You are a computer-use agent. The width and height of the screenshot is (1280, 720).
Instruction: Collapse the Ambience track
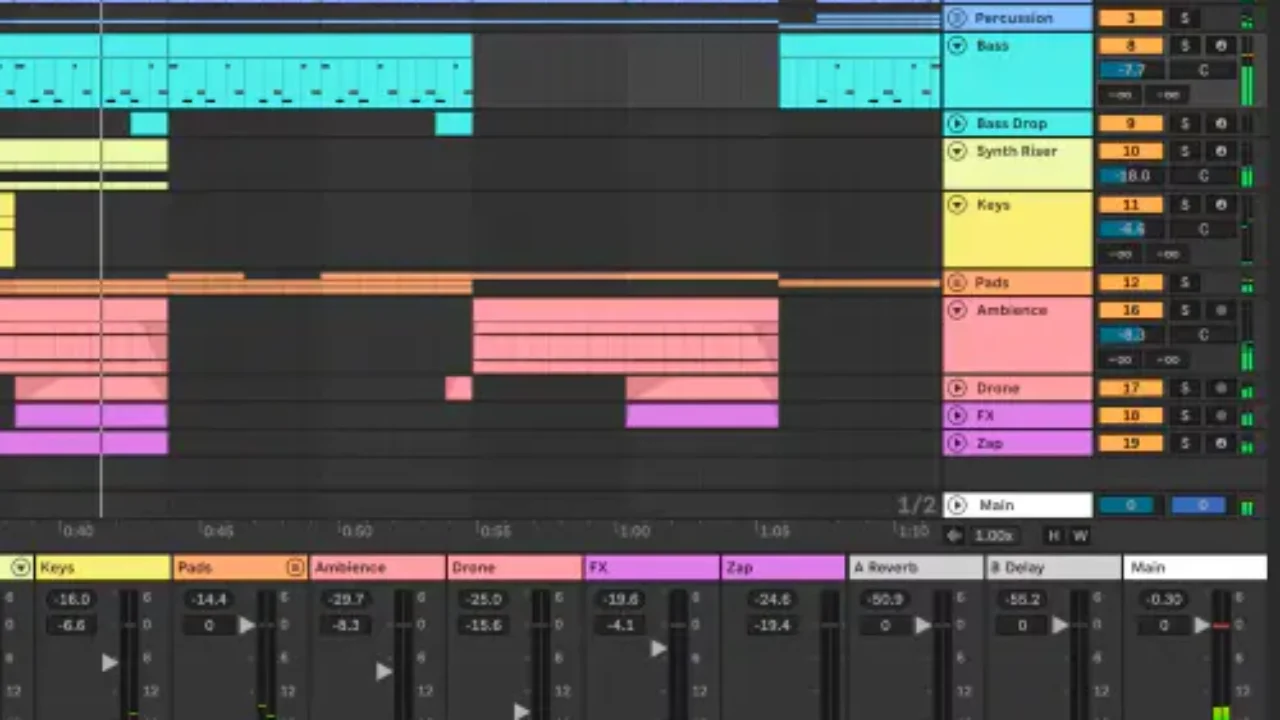(x=957, y=311)
